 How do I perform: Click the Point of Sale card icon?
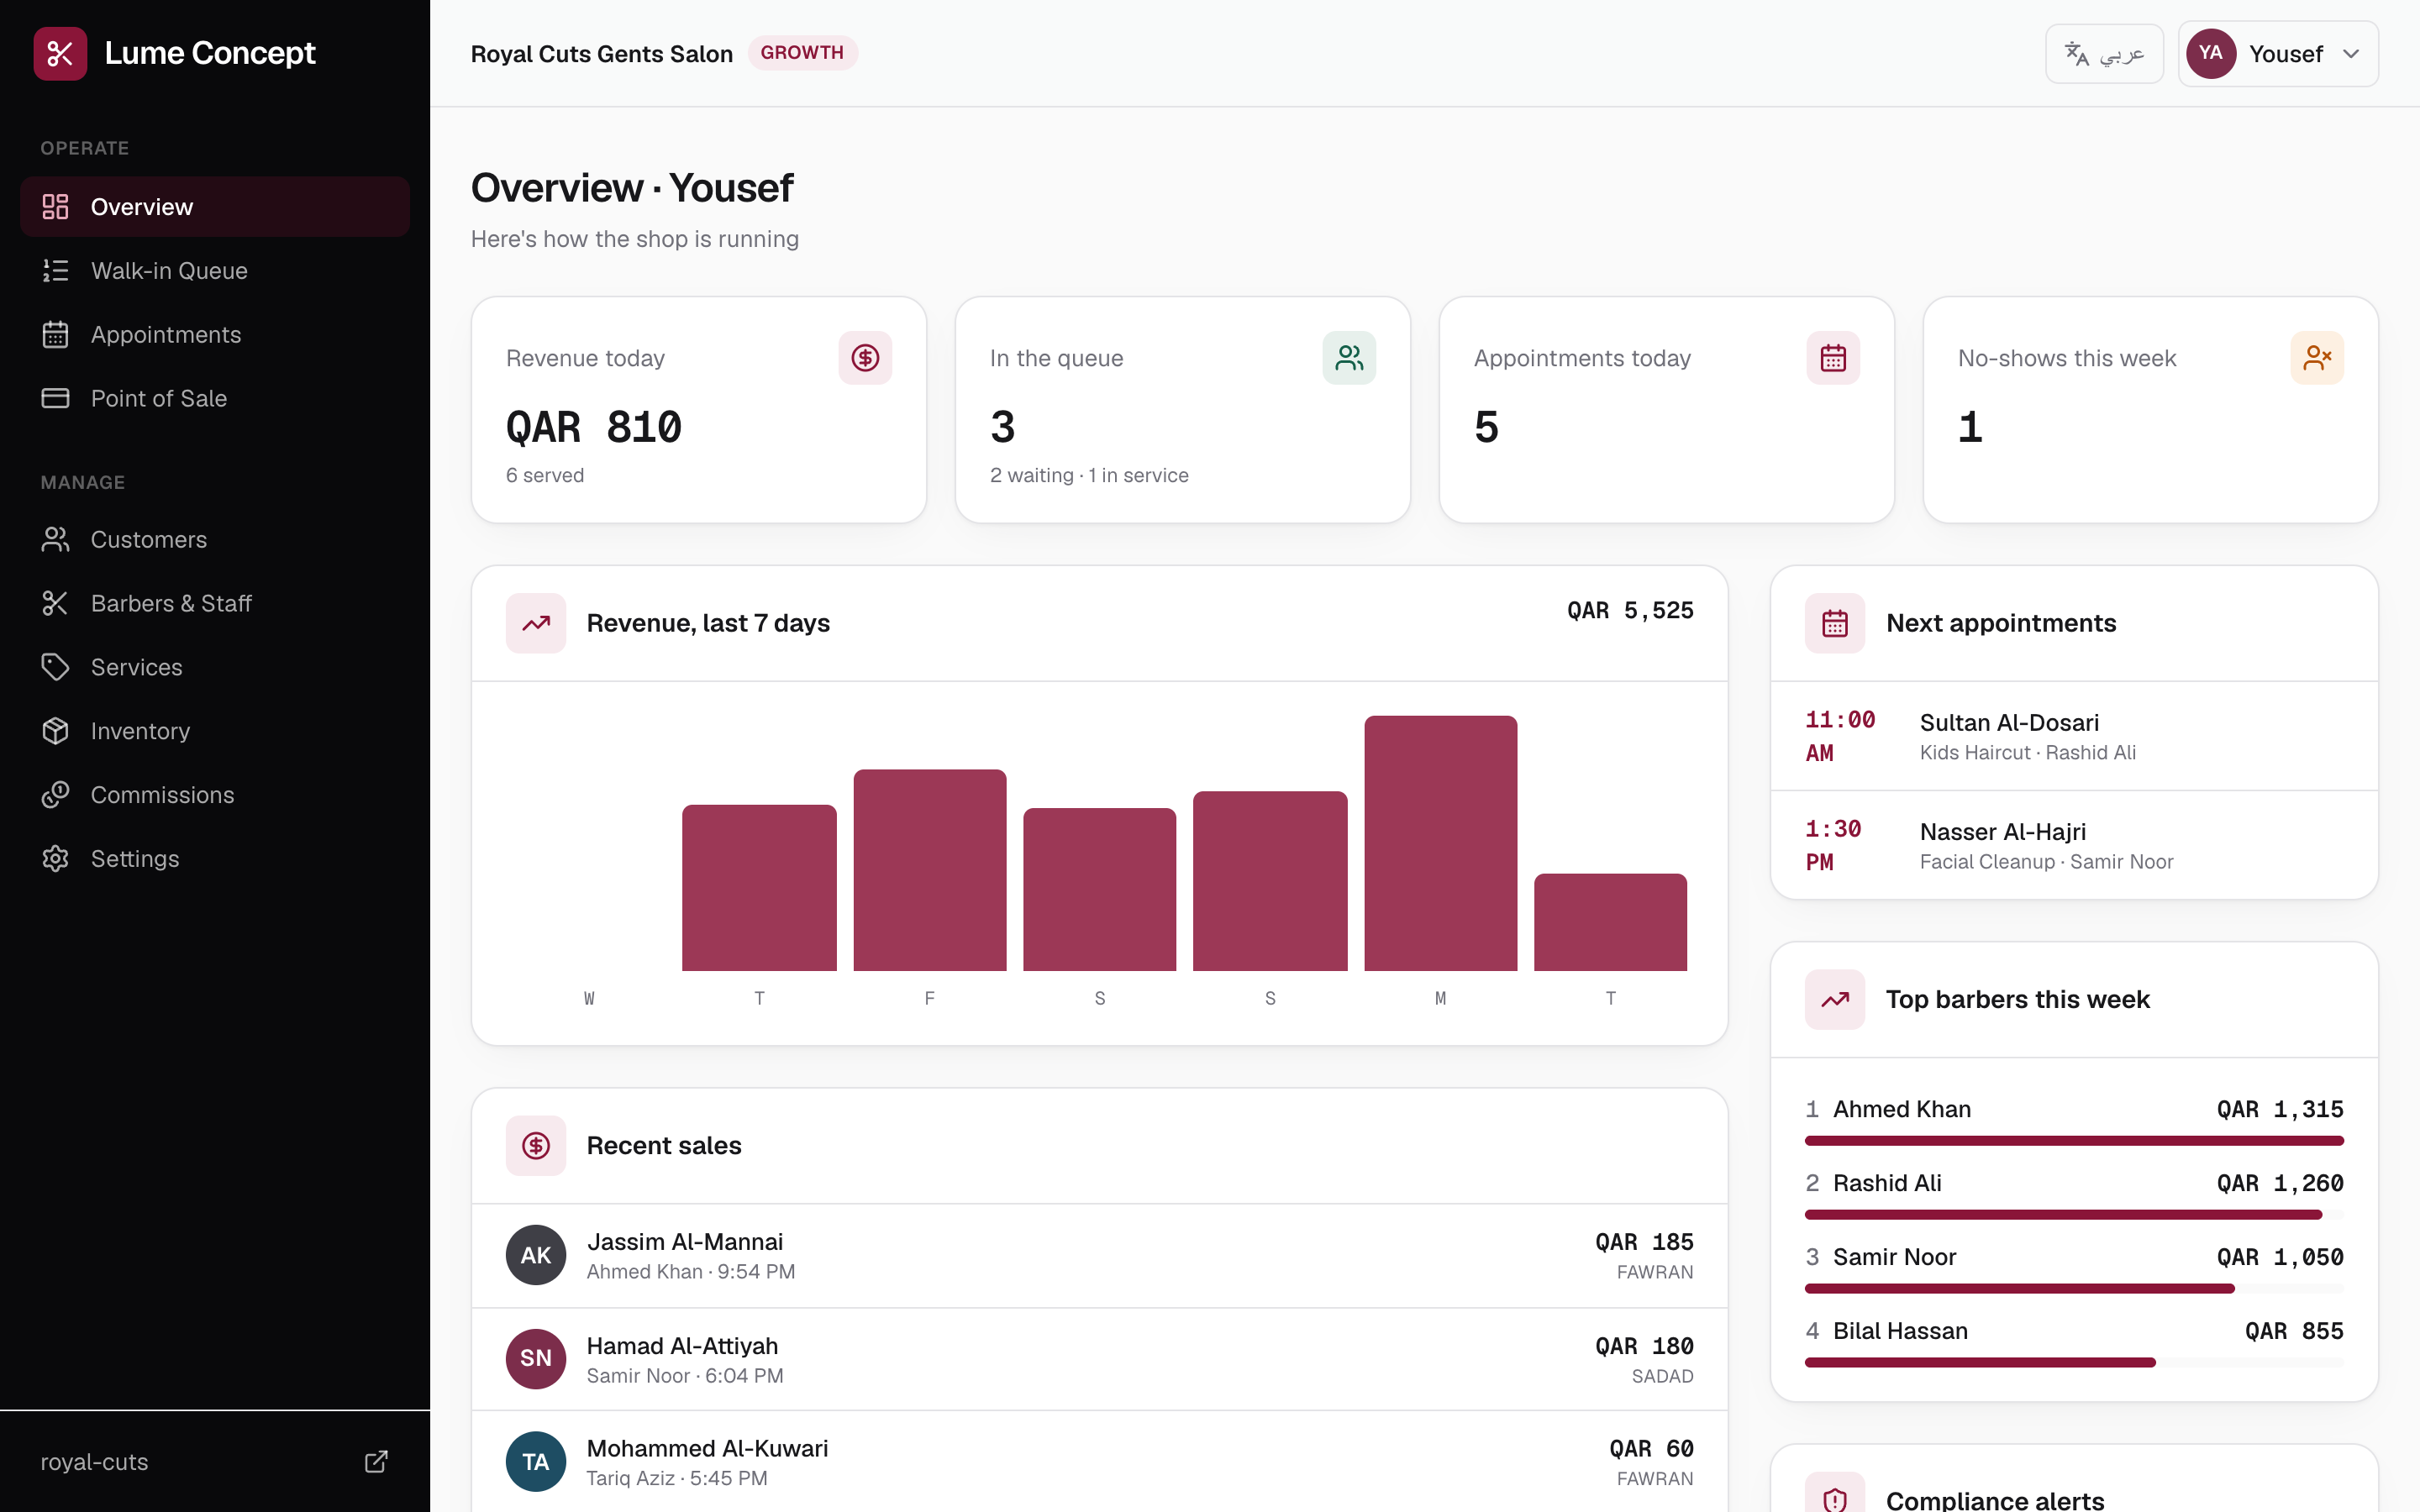pos(55,399)
